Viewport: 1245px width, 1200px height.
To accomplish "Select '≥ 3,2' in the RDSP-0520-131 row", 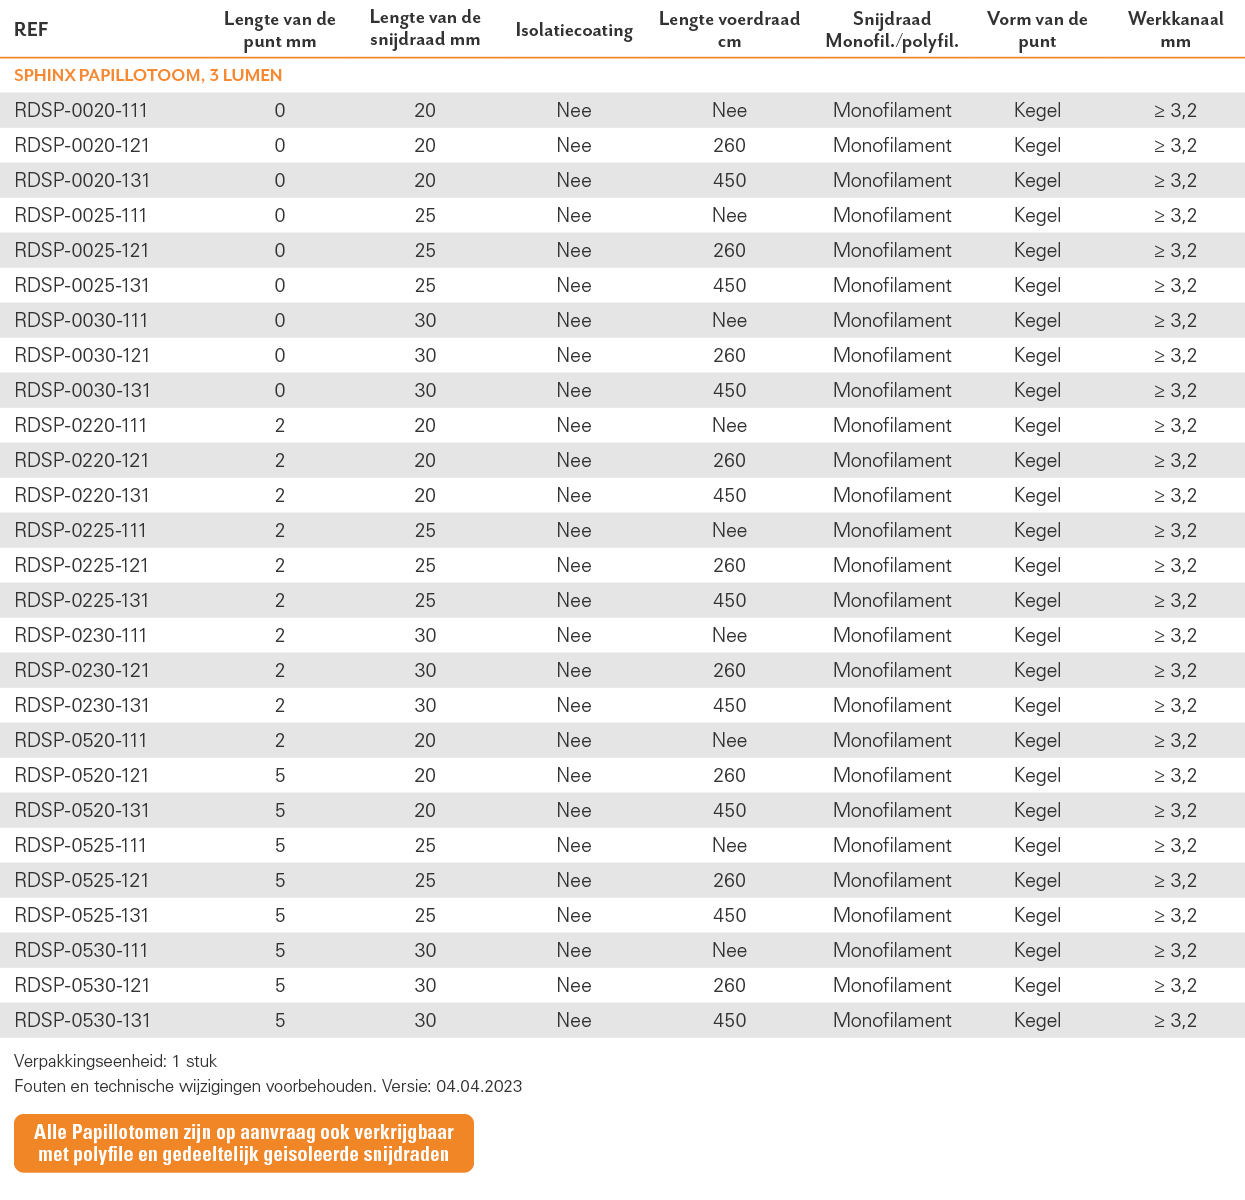I will (x=1176, y=810).
